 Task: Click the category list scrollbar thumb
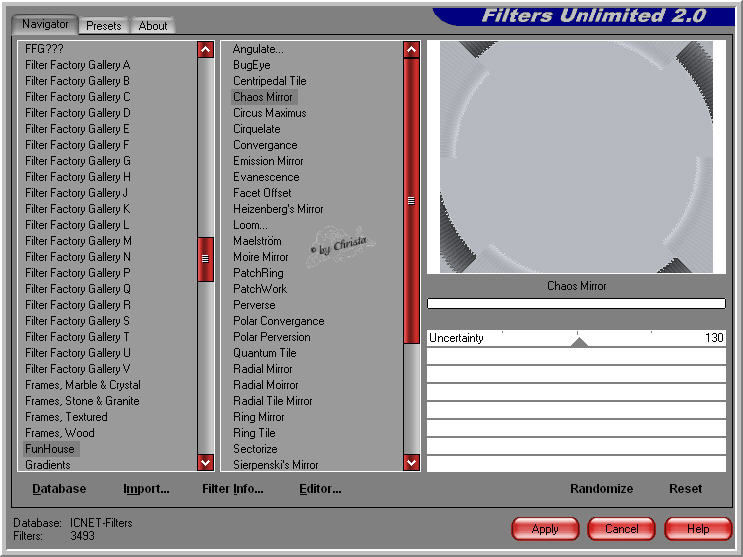pos(206,259)
